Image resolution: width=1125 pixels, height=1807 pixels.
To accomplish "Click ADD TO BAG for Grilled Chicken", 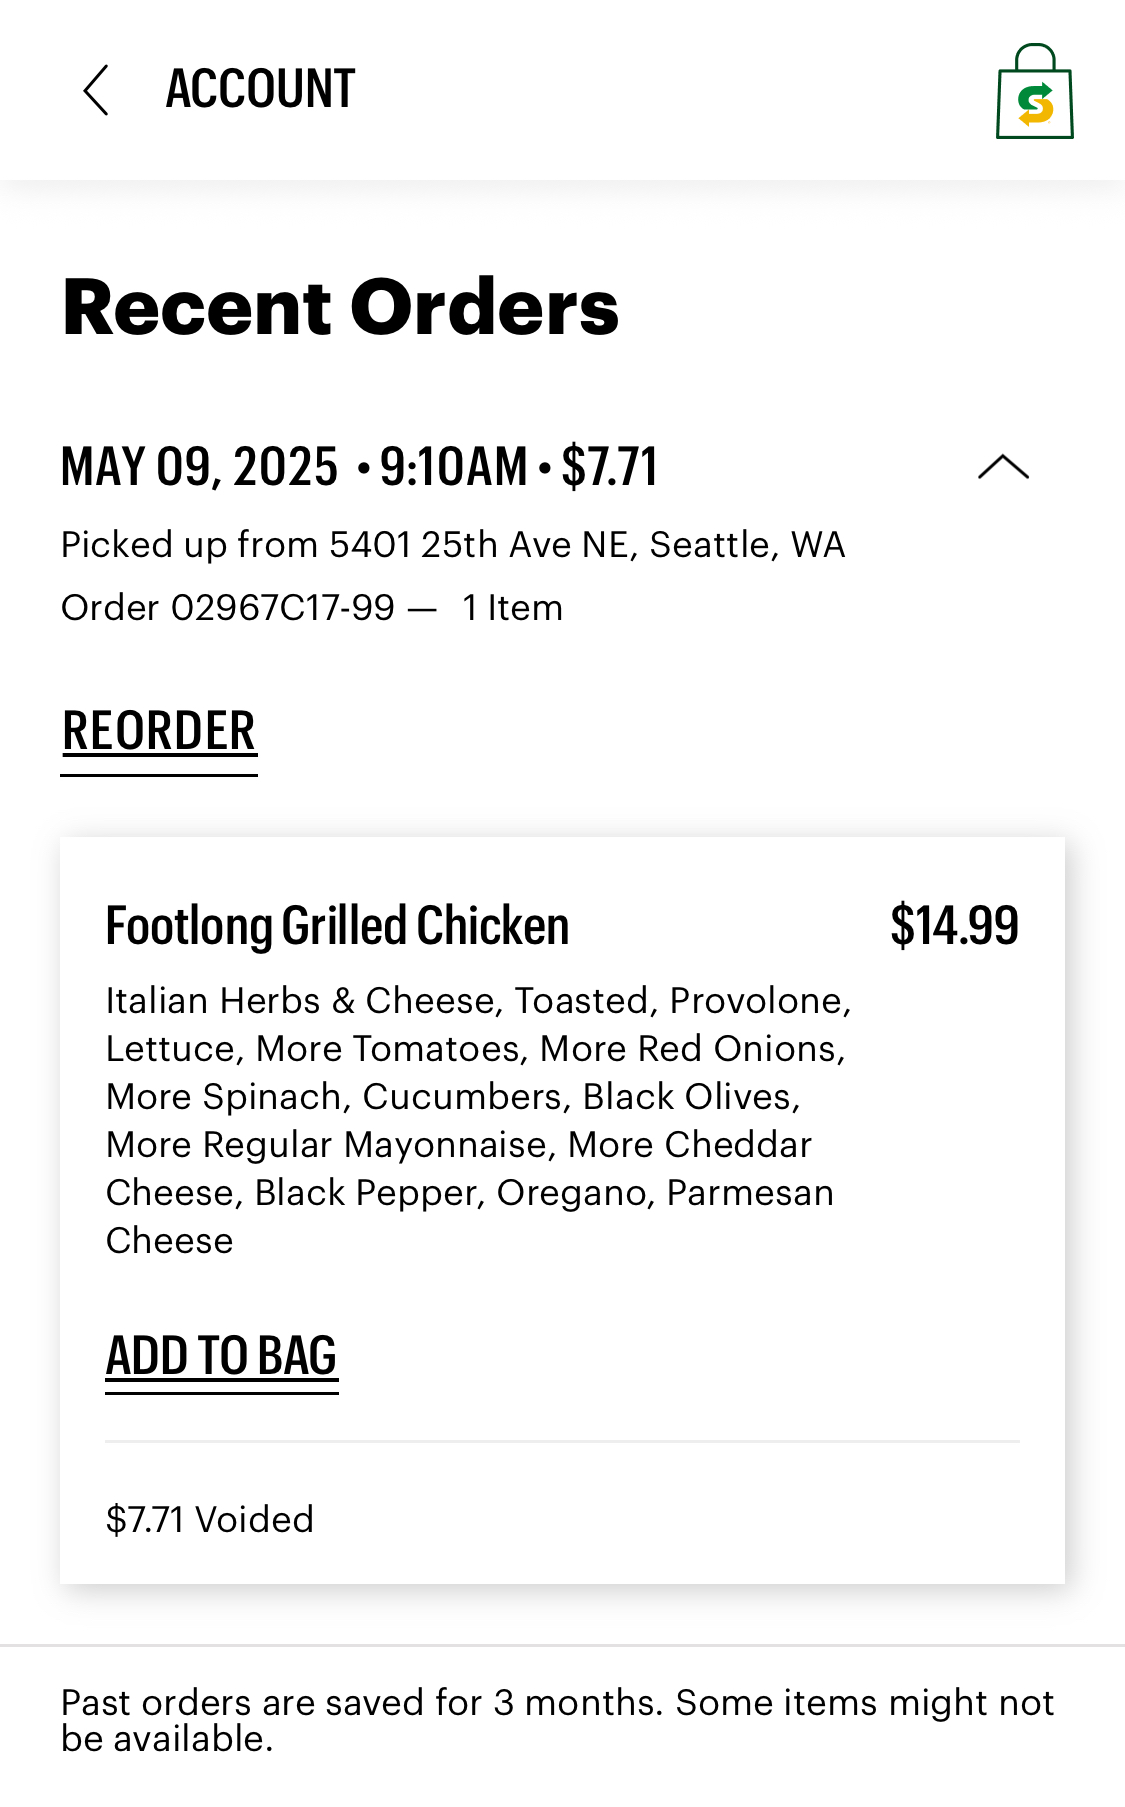I will click(221, 1357).
